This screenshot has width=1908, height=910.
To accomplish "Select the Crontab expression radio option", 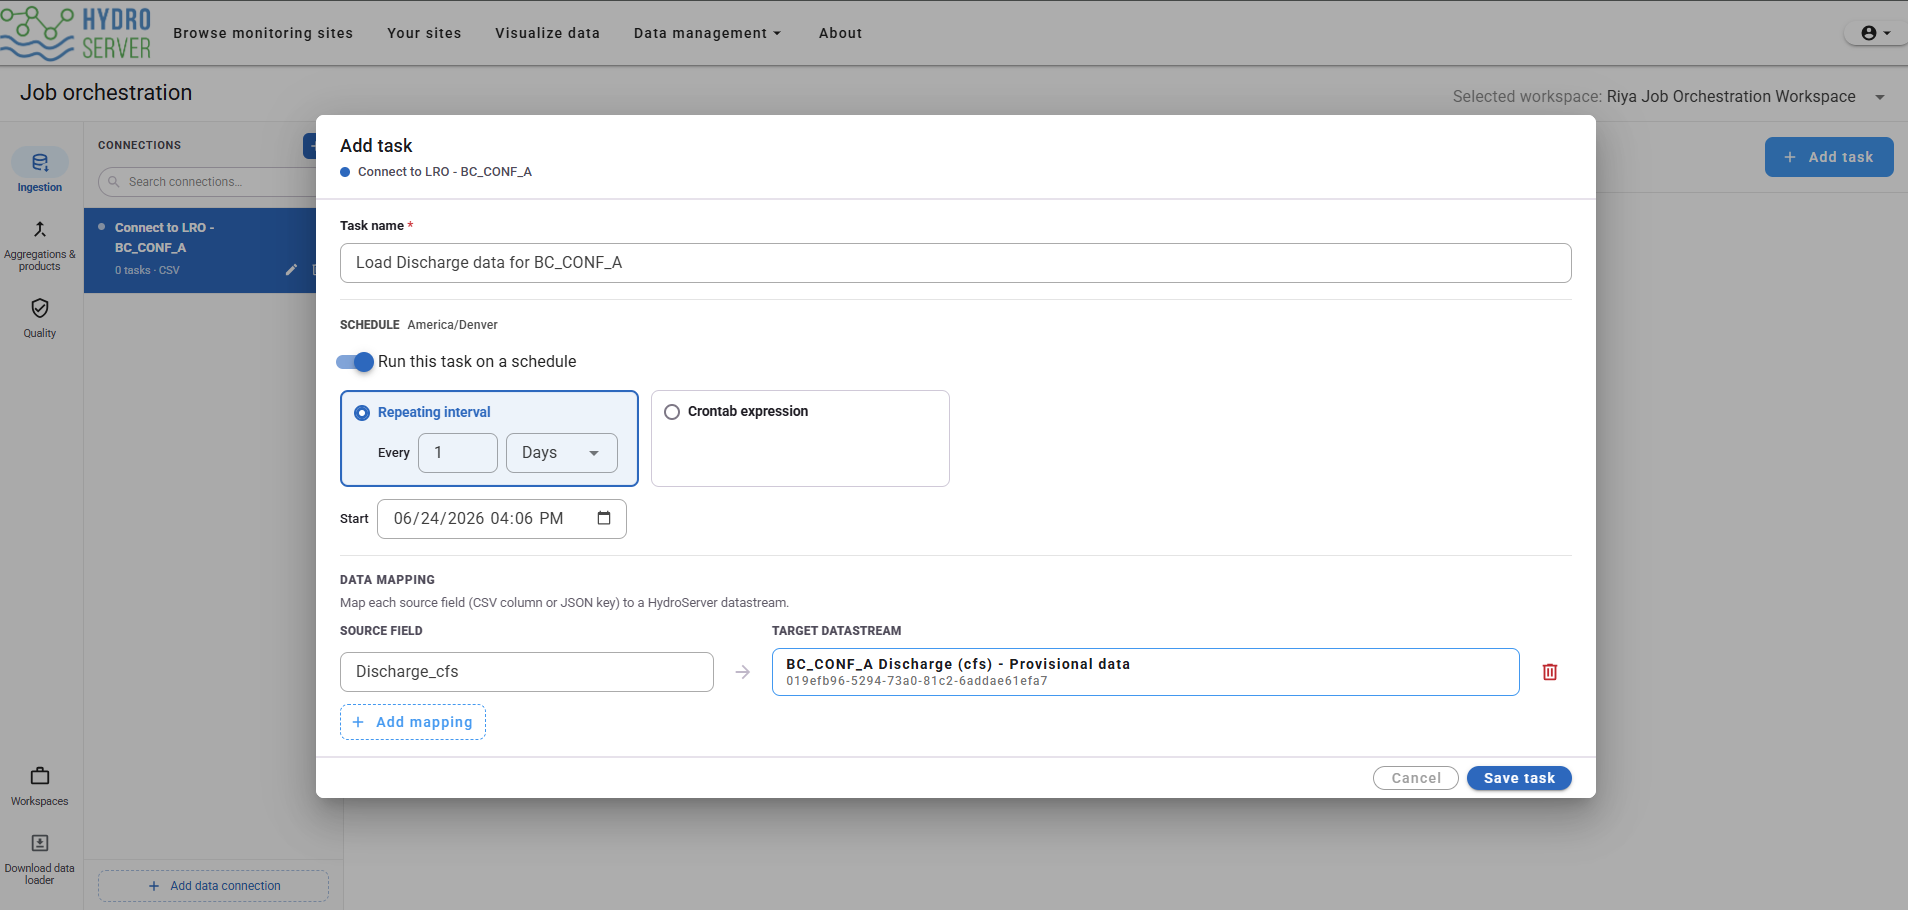I will [672, 412].
